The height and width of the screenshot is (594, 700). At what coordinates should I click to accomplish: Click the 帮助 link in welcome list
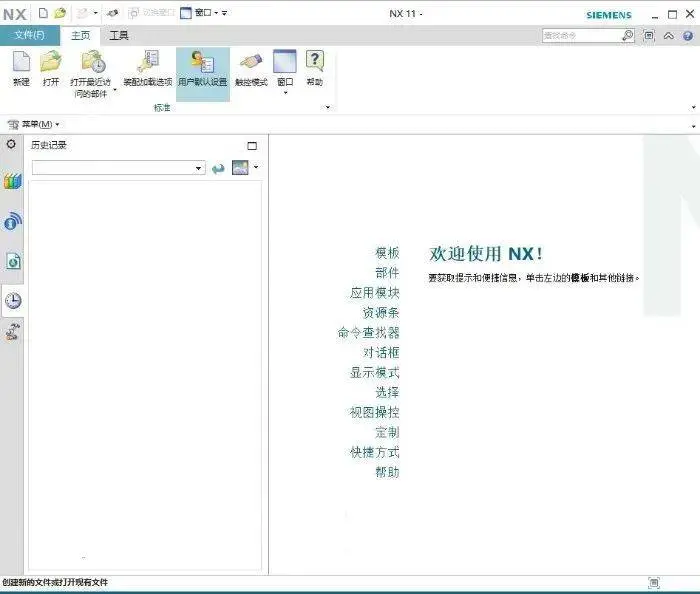coord(387,472)
